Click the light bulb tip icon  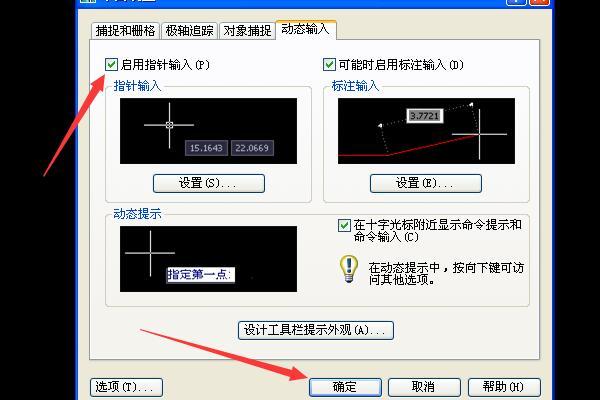click(x=349, y=269)
